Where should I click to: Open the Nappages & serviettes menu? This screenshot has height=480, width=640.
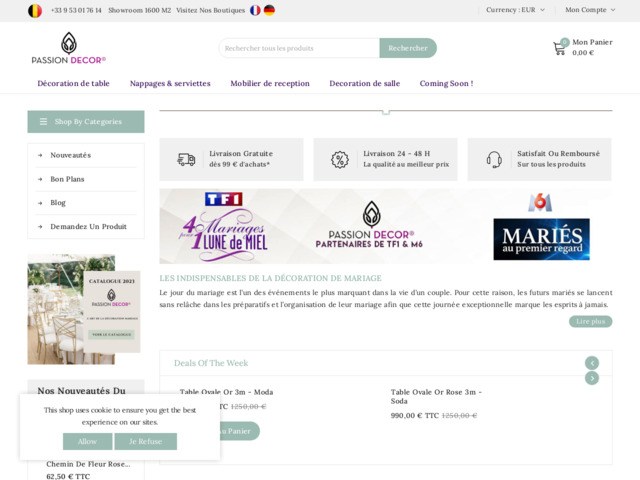(x=170, y=84)
